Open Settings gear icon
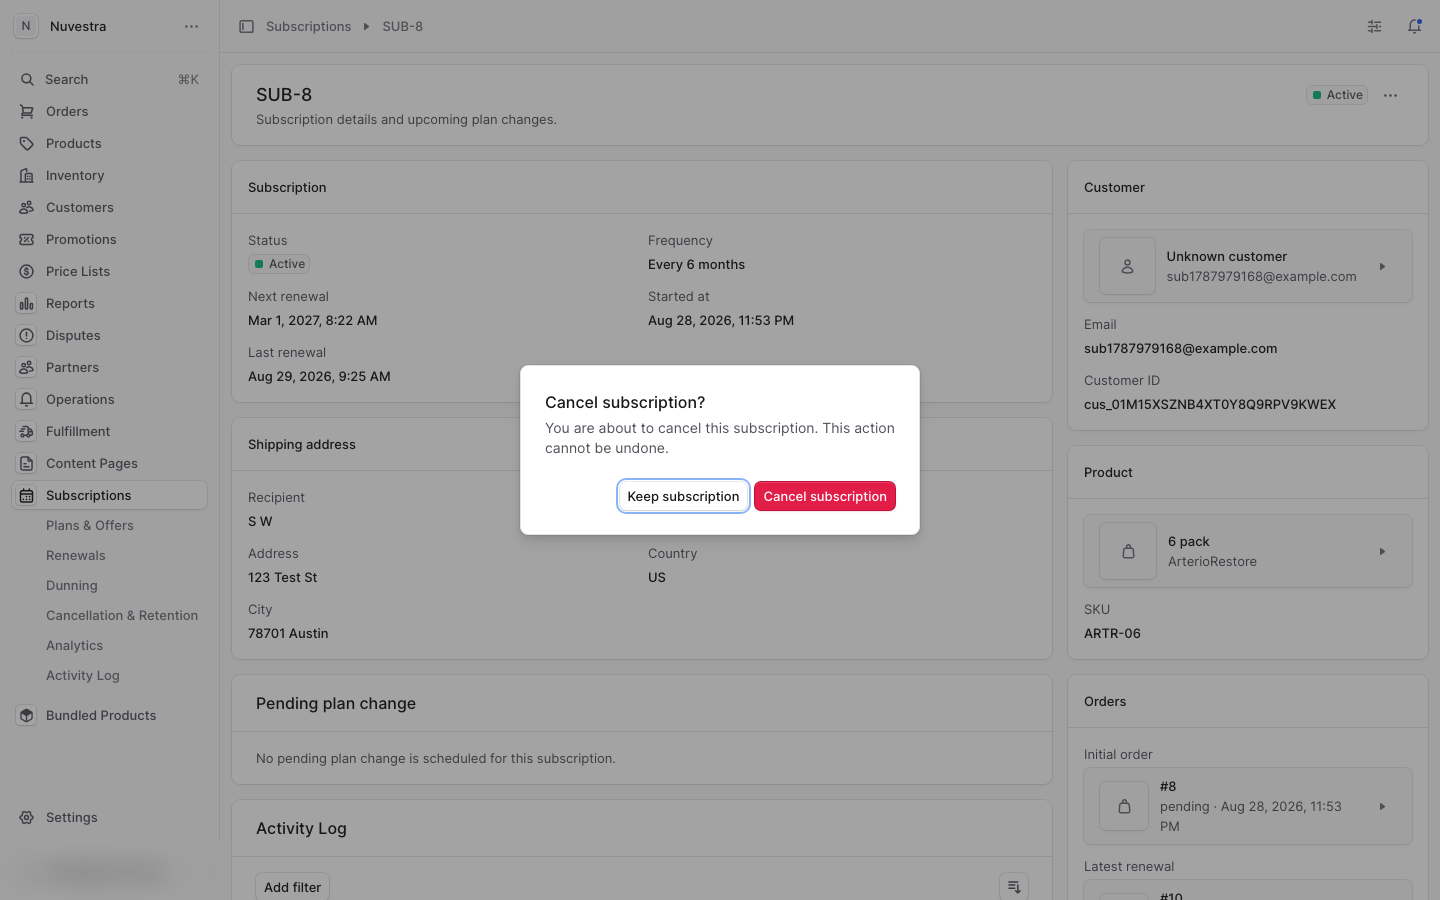 (27, 817)
